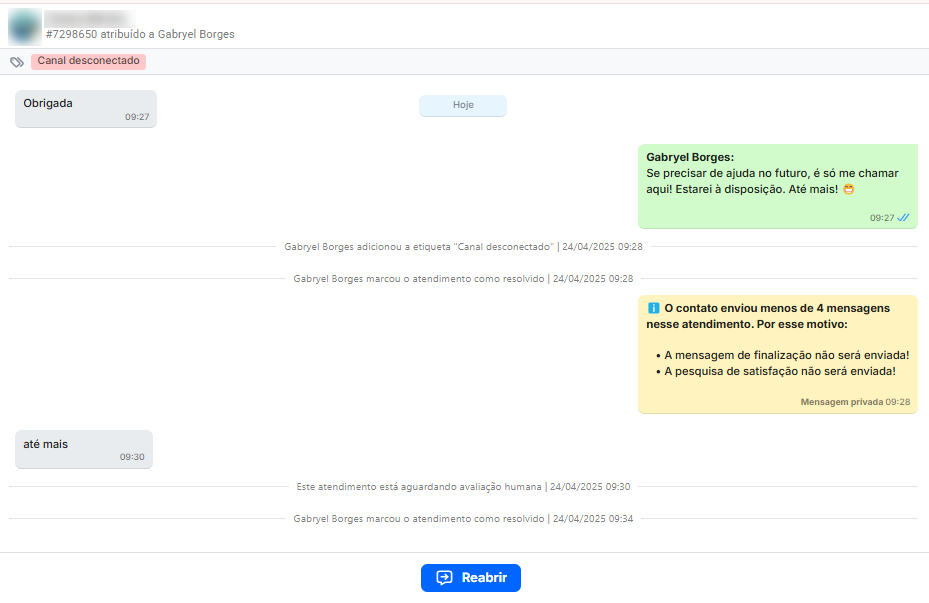Click the "Mensagem privada" label
This screenshot has height=603, width=929.
841,402
